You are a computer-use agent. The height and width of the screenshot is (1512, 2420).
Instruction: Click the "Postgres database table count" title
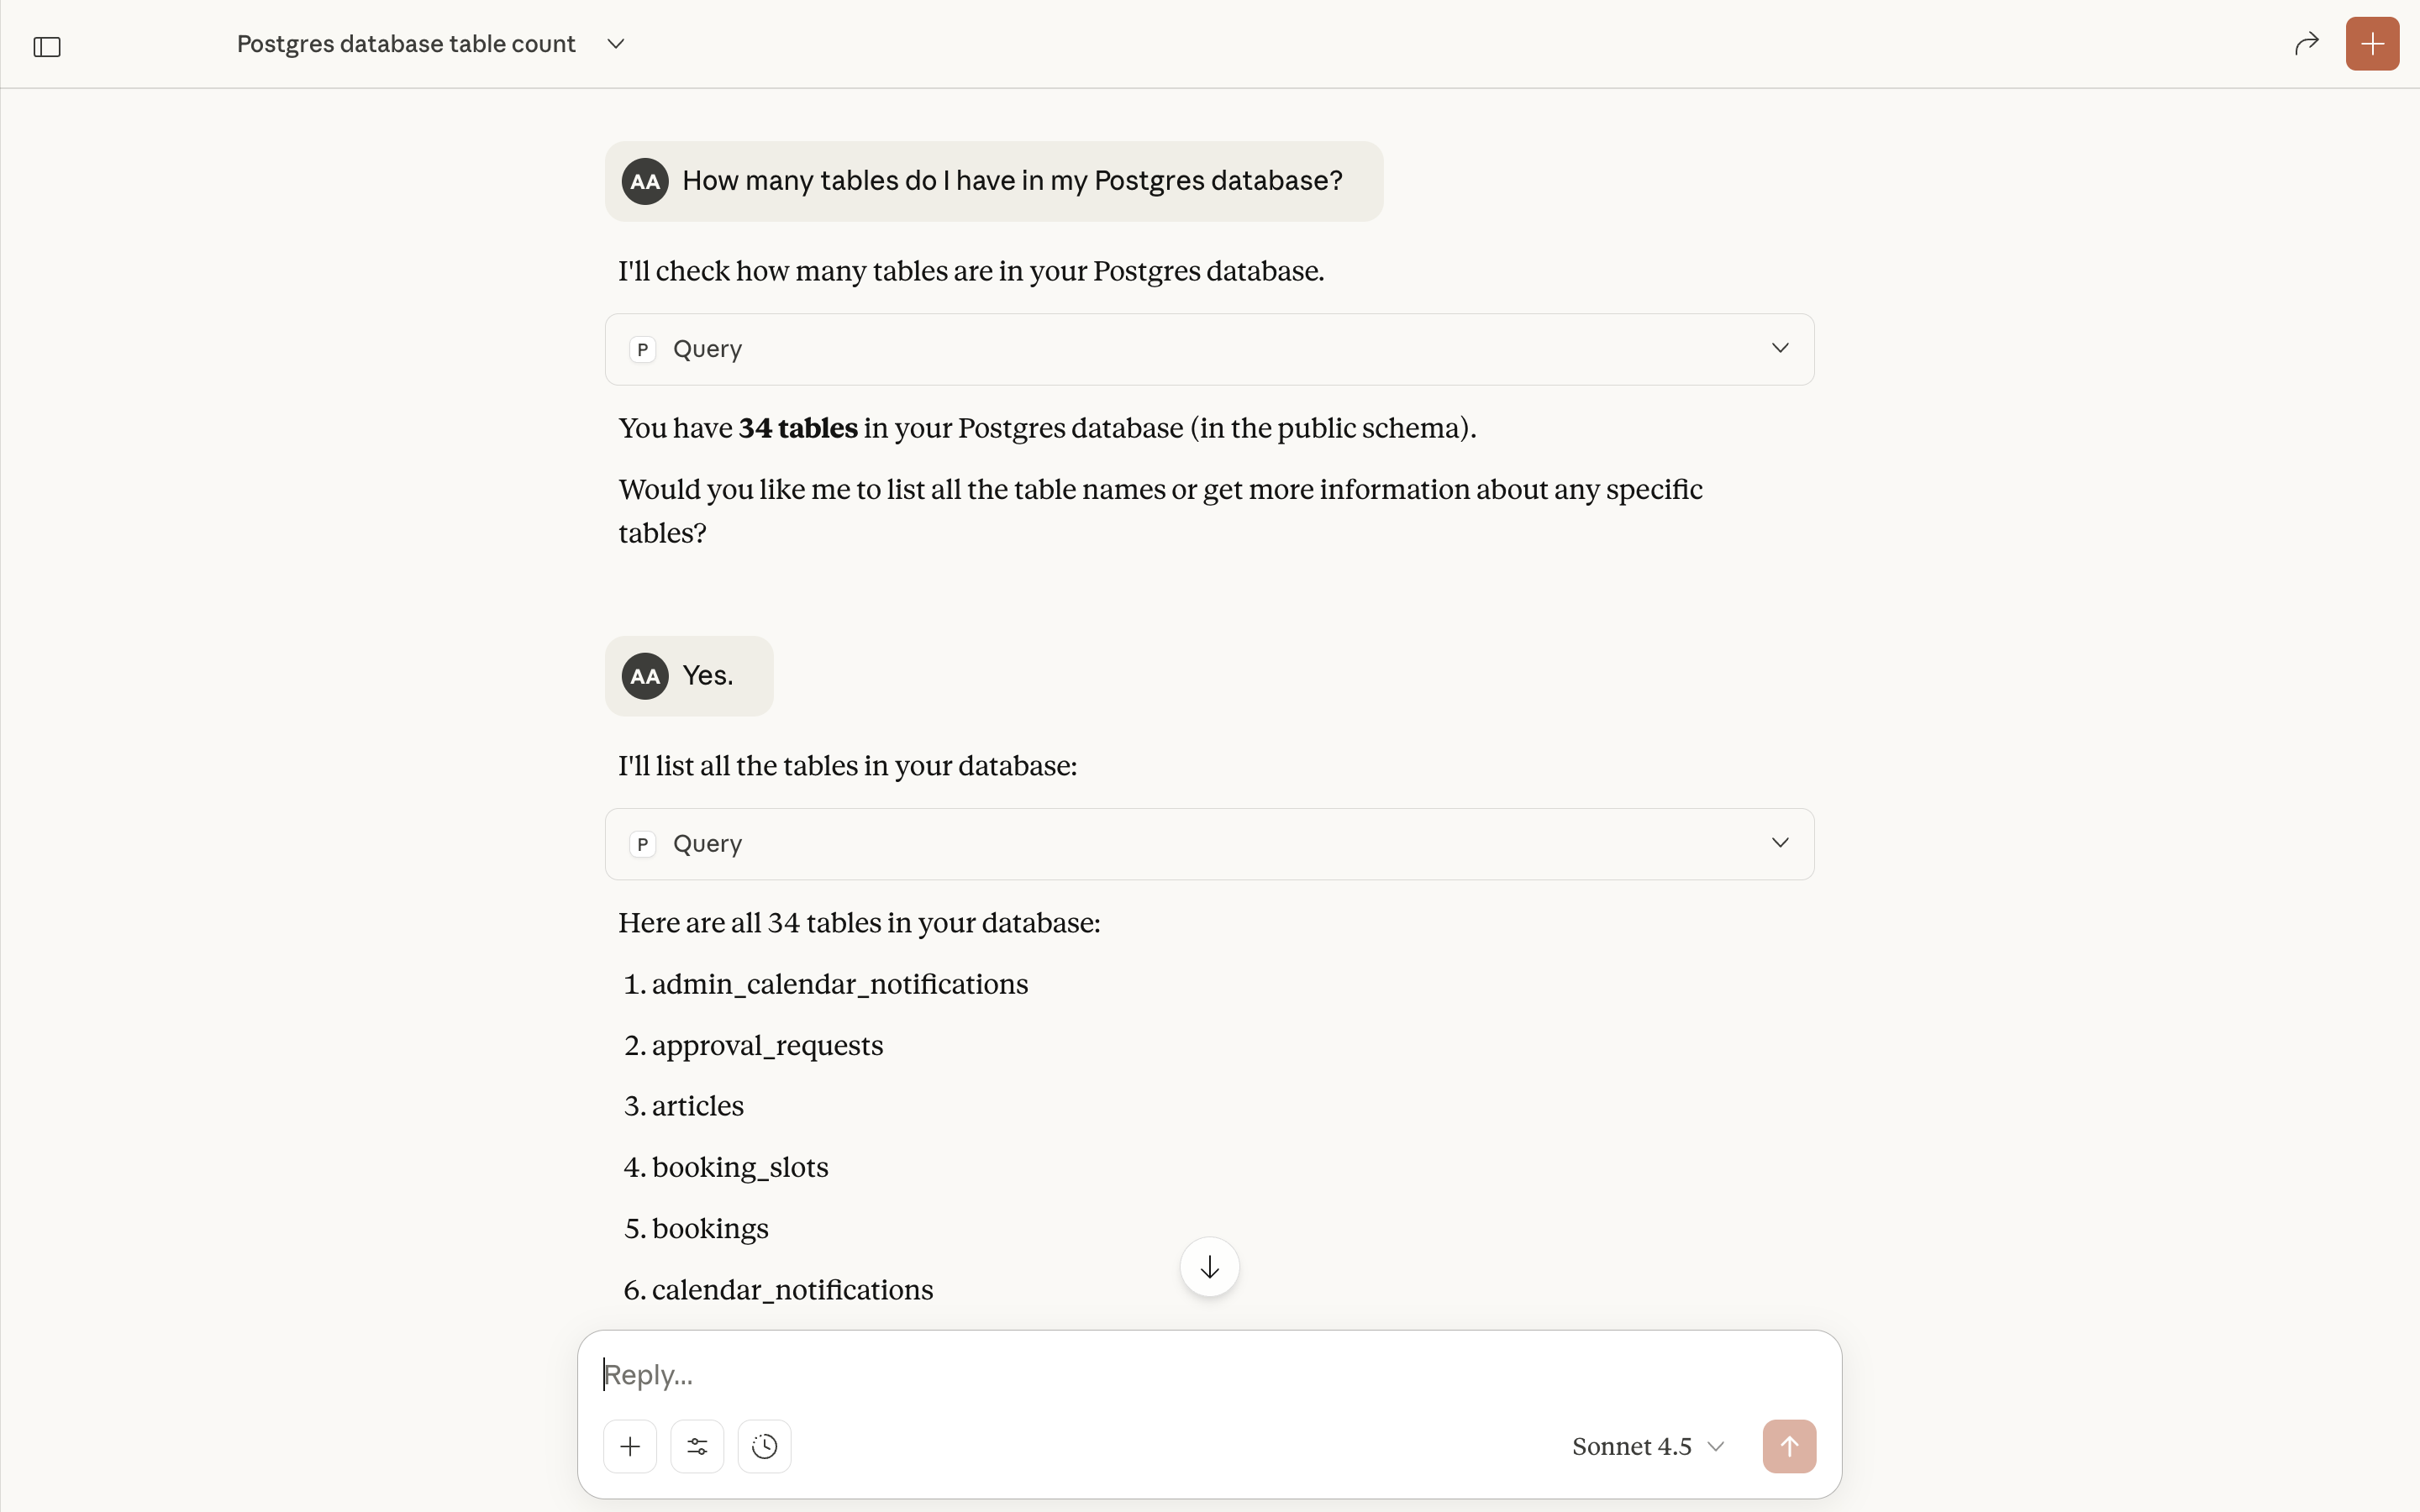pos(406,44)
